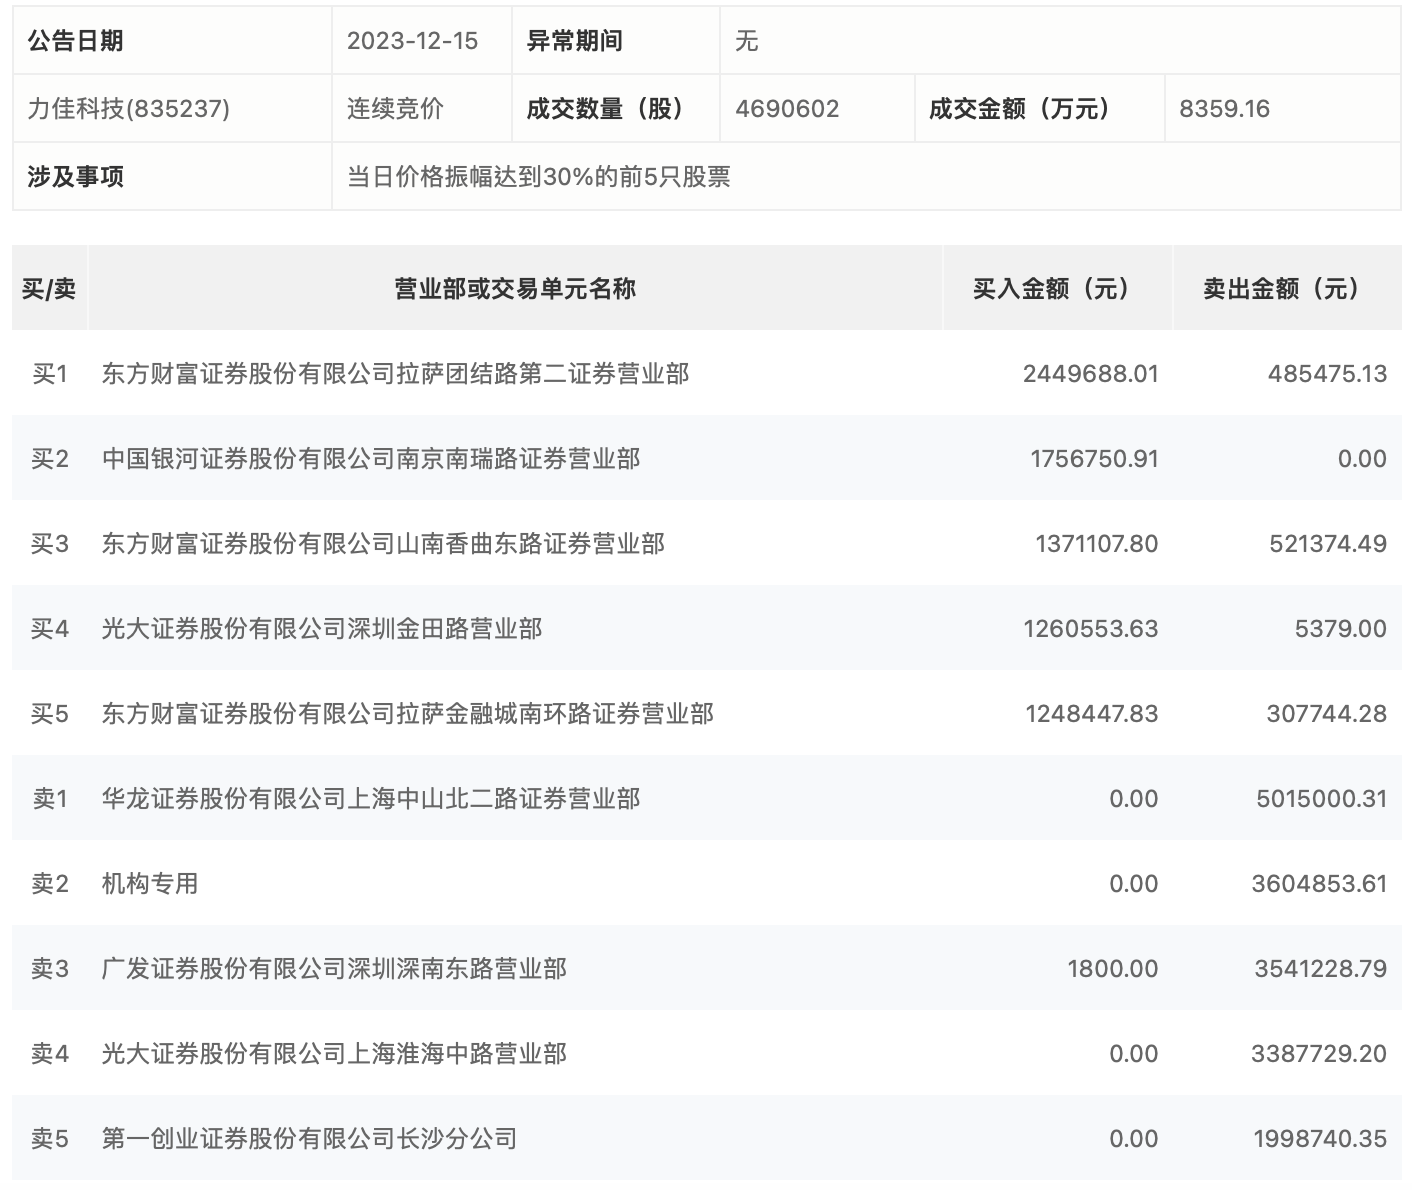Click the 买/卖 column header

pyautogui.click(x=49, y=289)
